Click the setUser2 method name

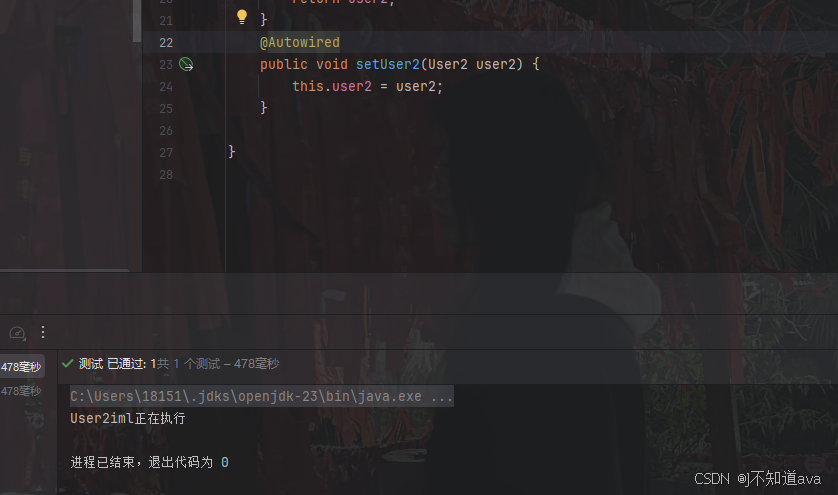pos(387,64)
